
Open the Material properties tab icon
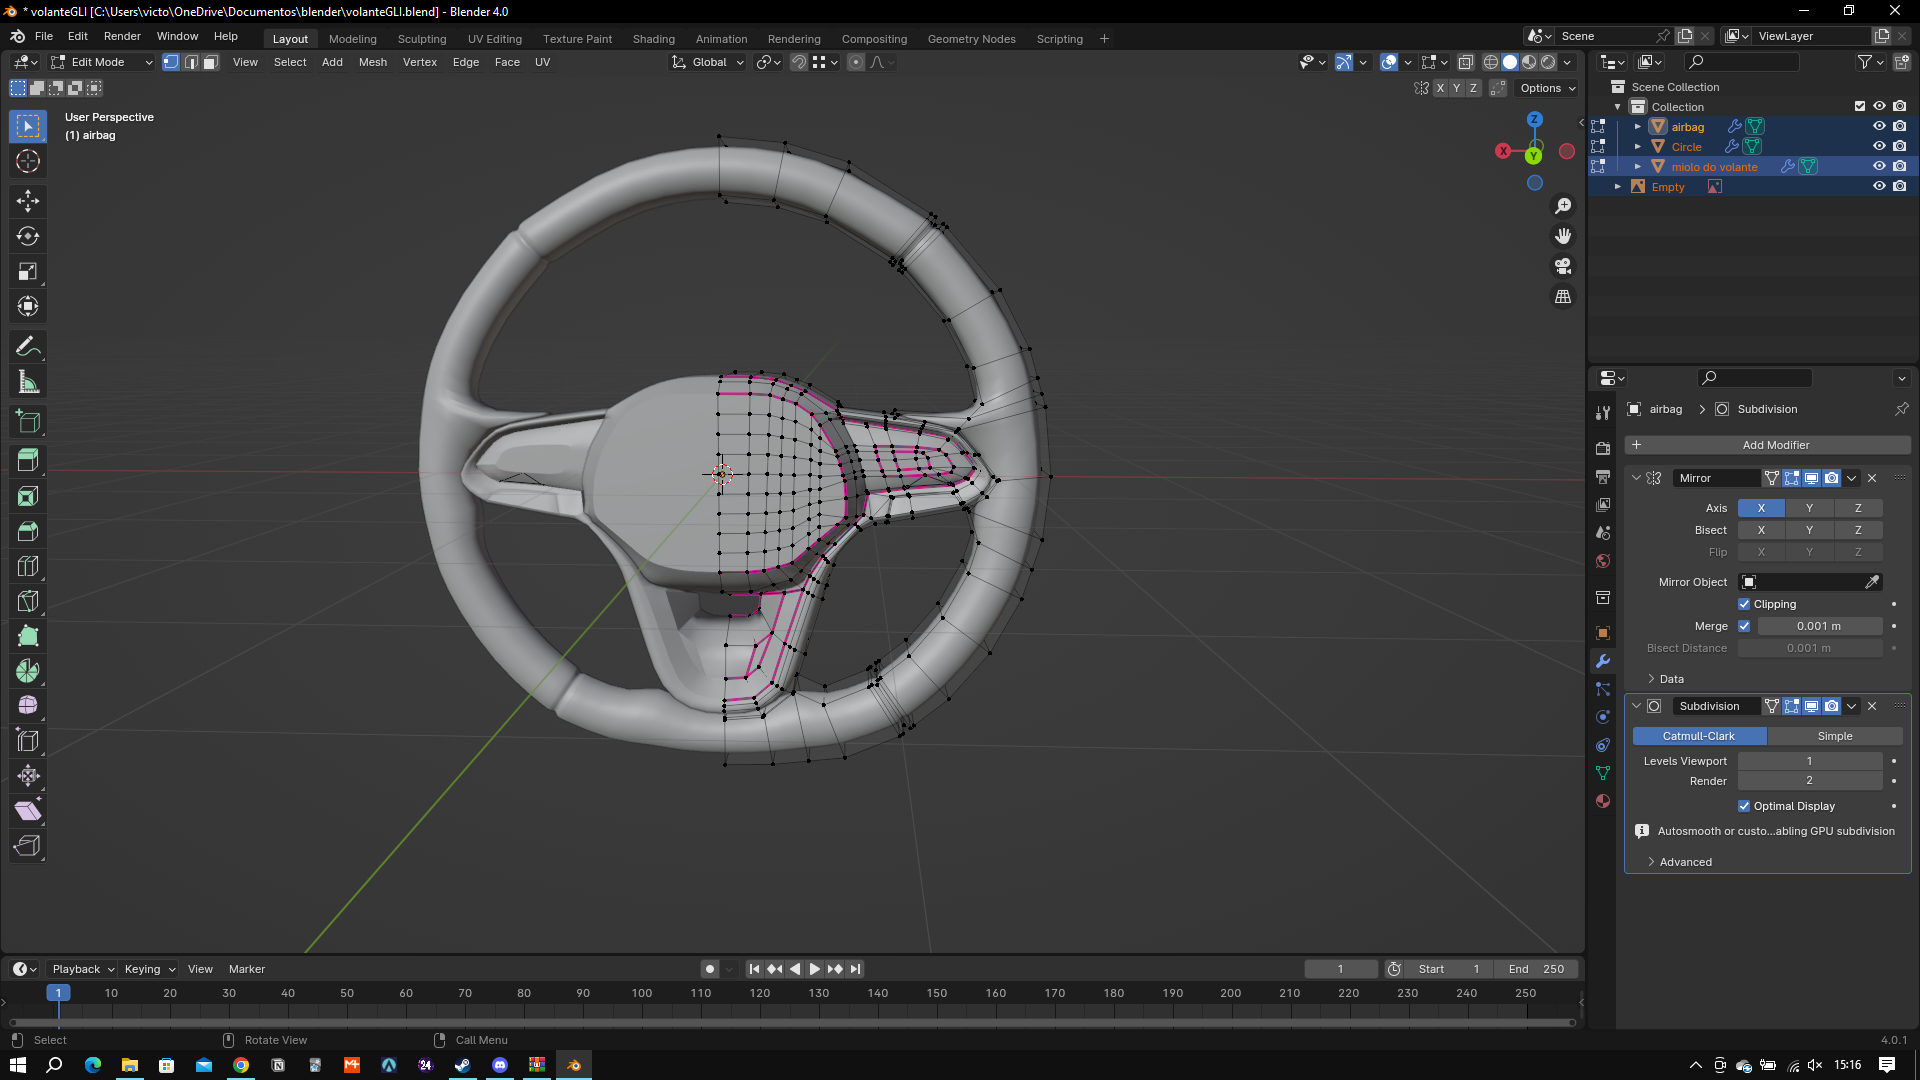click(1603, 801)
